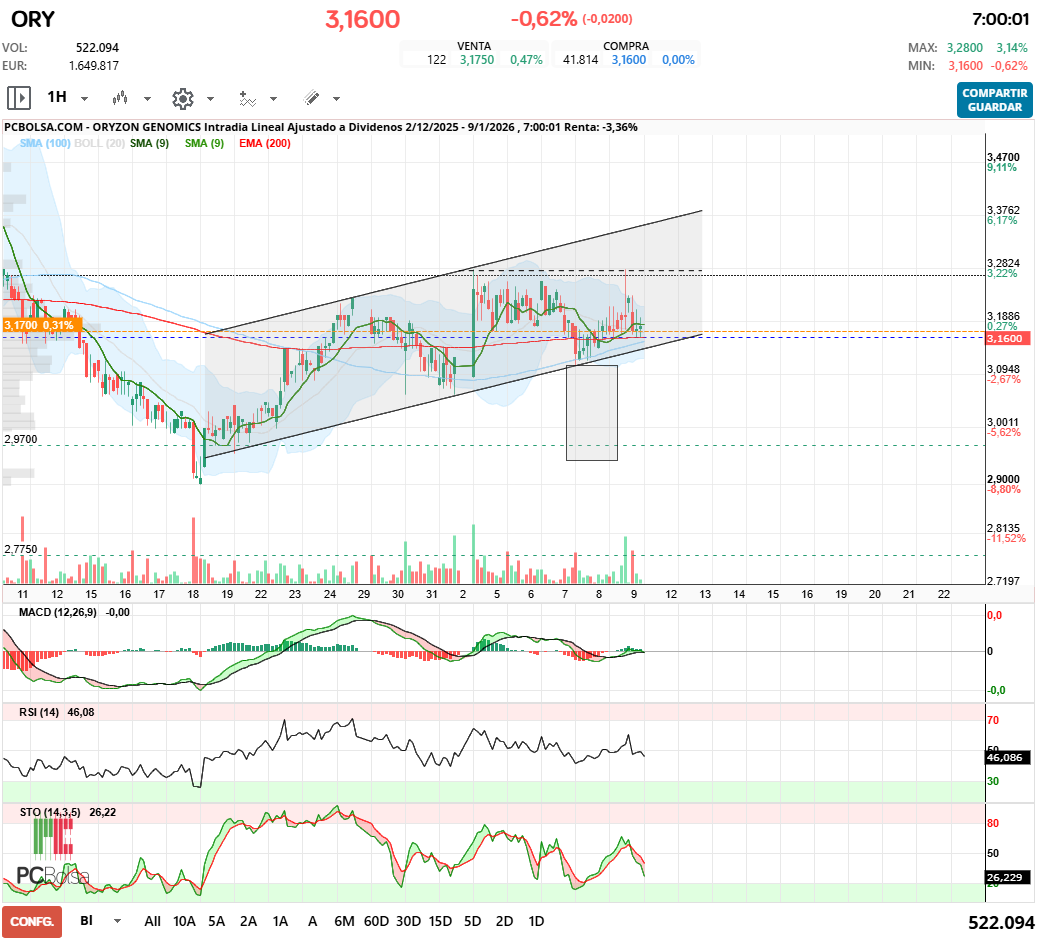Select the candlestick chart type icon
This screenshot has width=1048, height=943.
coord(122,98)
